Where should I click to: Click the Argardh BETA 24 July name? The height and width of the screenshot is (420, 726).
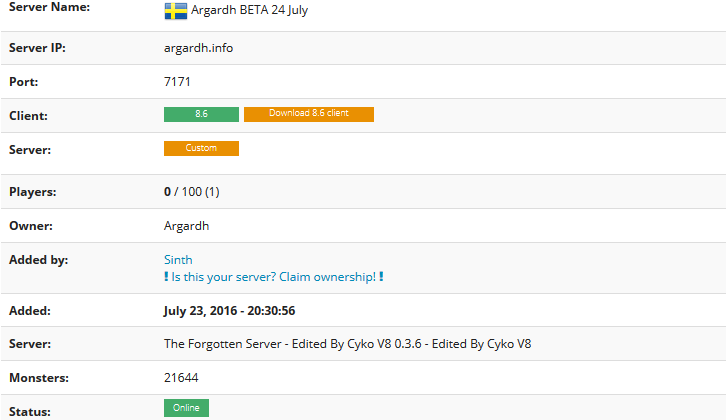click(x=250, y=10)
